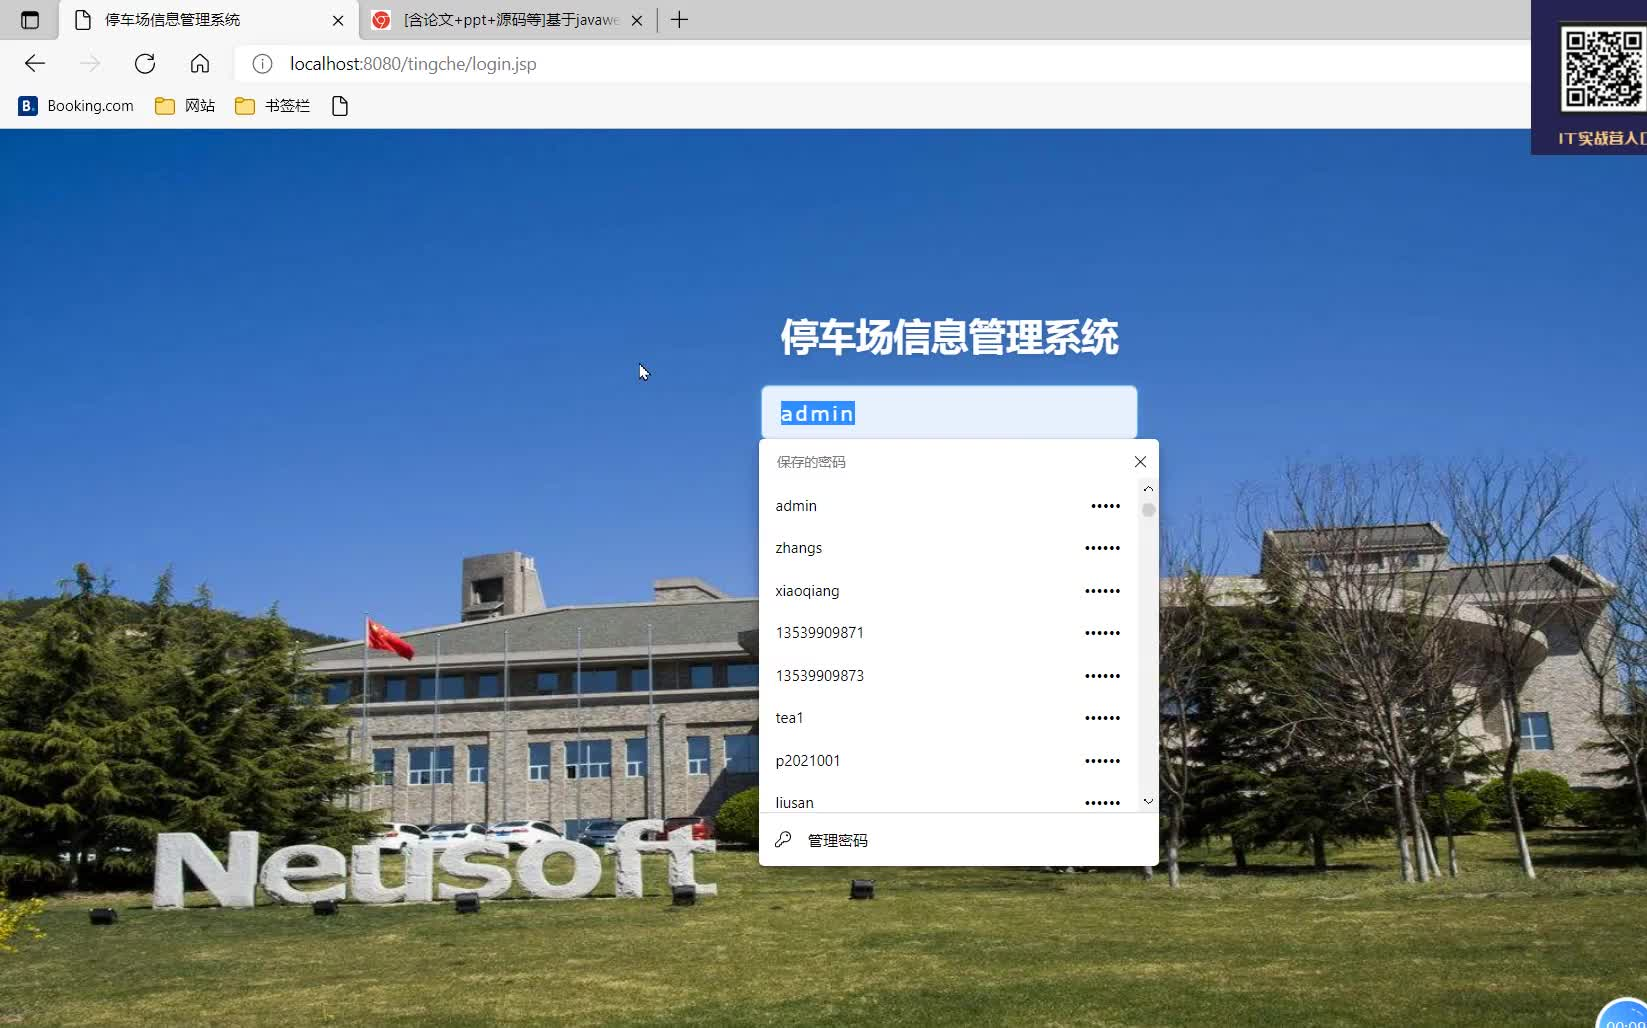Image resolution: width=1647 pixels, height=1028 pixels.
Task: Open the blank page bookmark icon
Action: tap(340, 106)
